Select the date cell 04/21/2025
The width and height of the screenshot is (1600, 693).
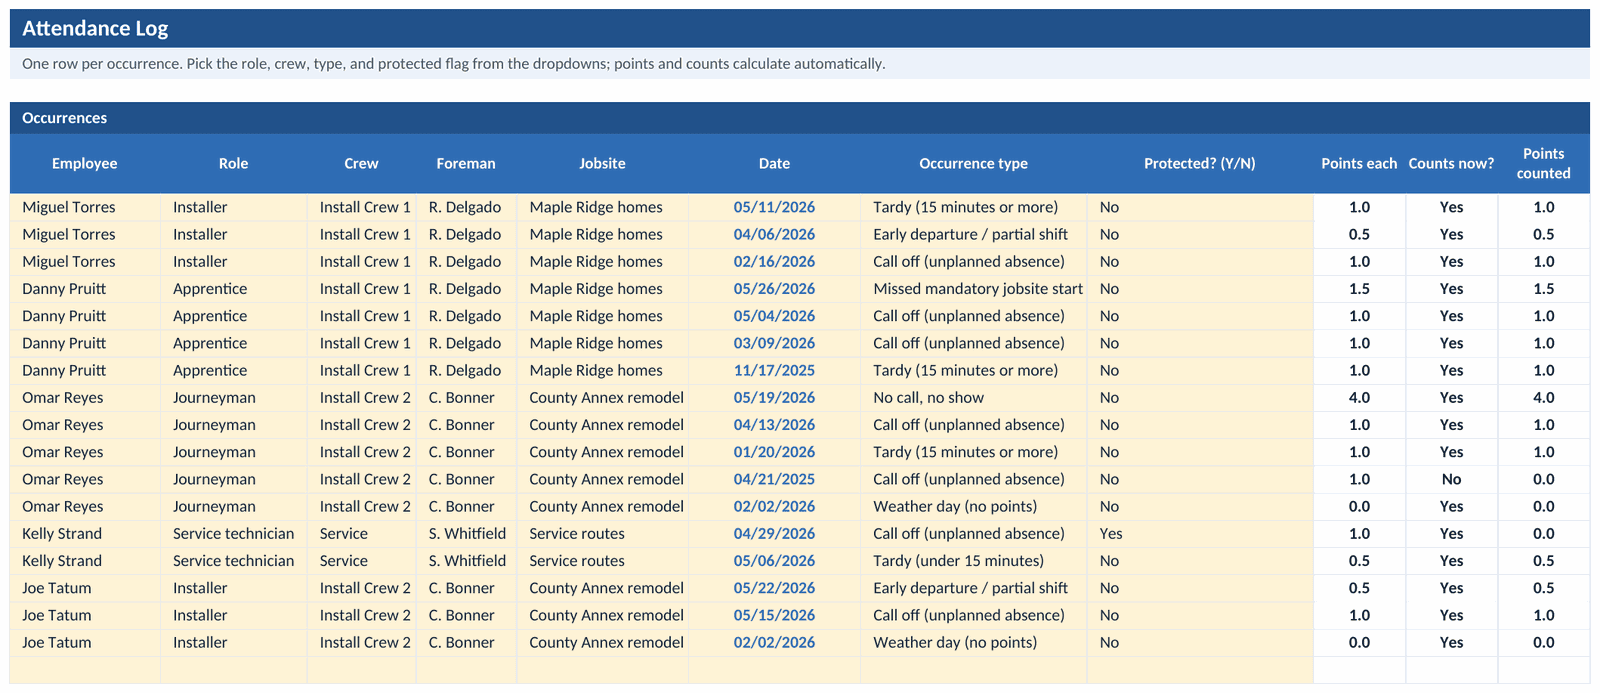click(x=774, y=479)
